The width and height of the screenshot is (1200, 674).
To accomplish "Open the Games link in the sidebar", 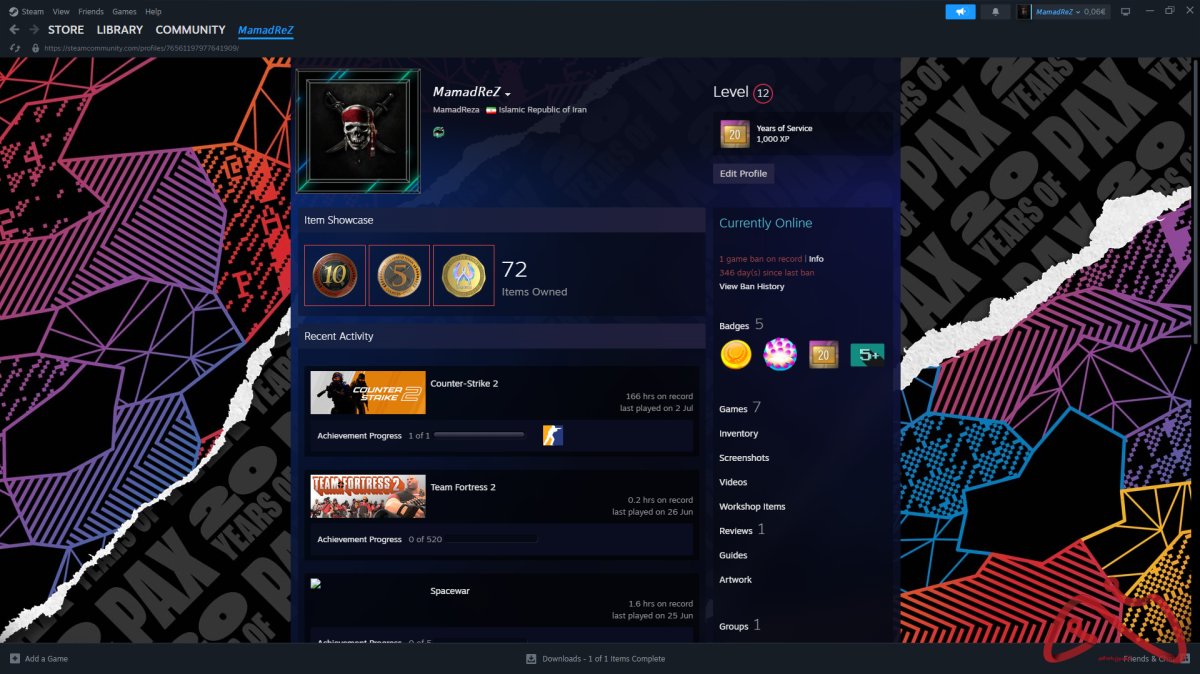I will 733,409.
